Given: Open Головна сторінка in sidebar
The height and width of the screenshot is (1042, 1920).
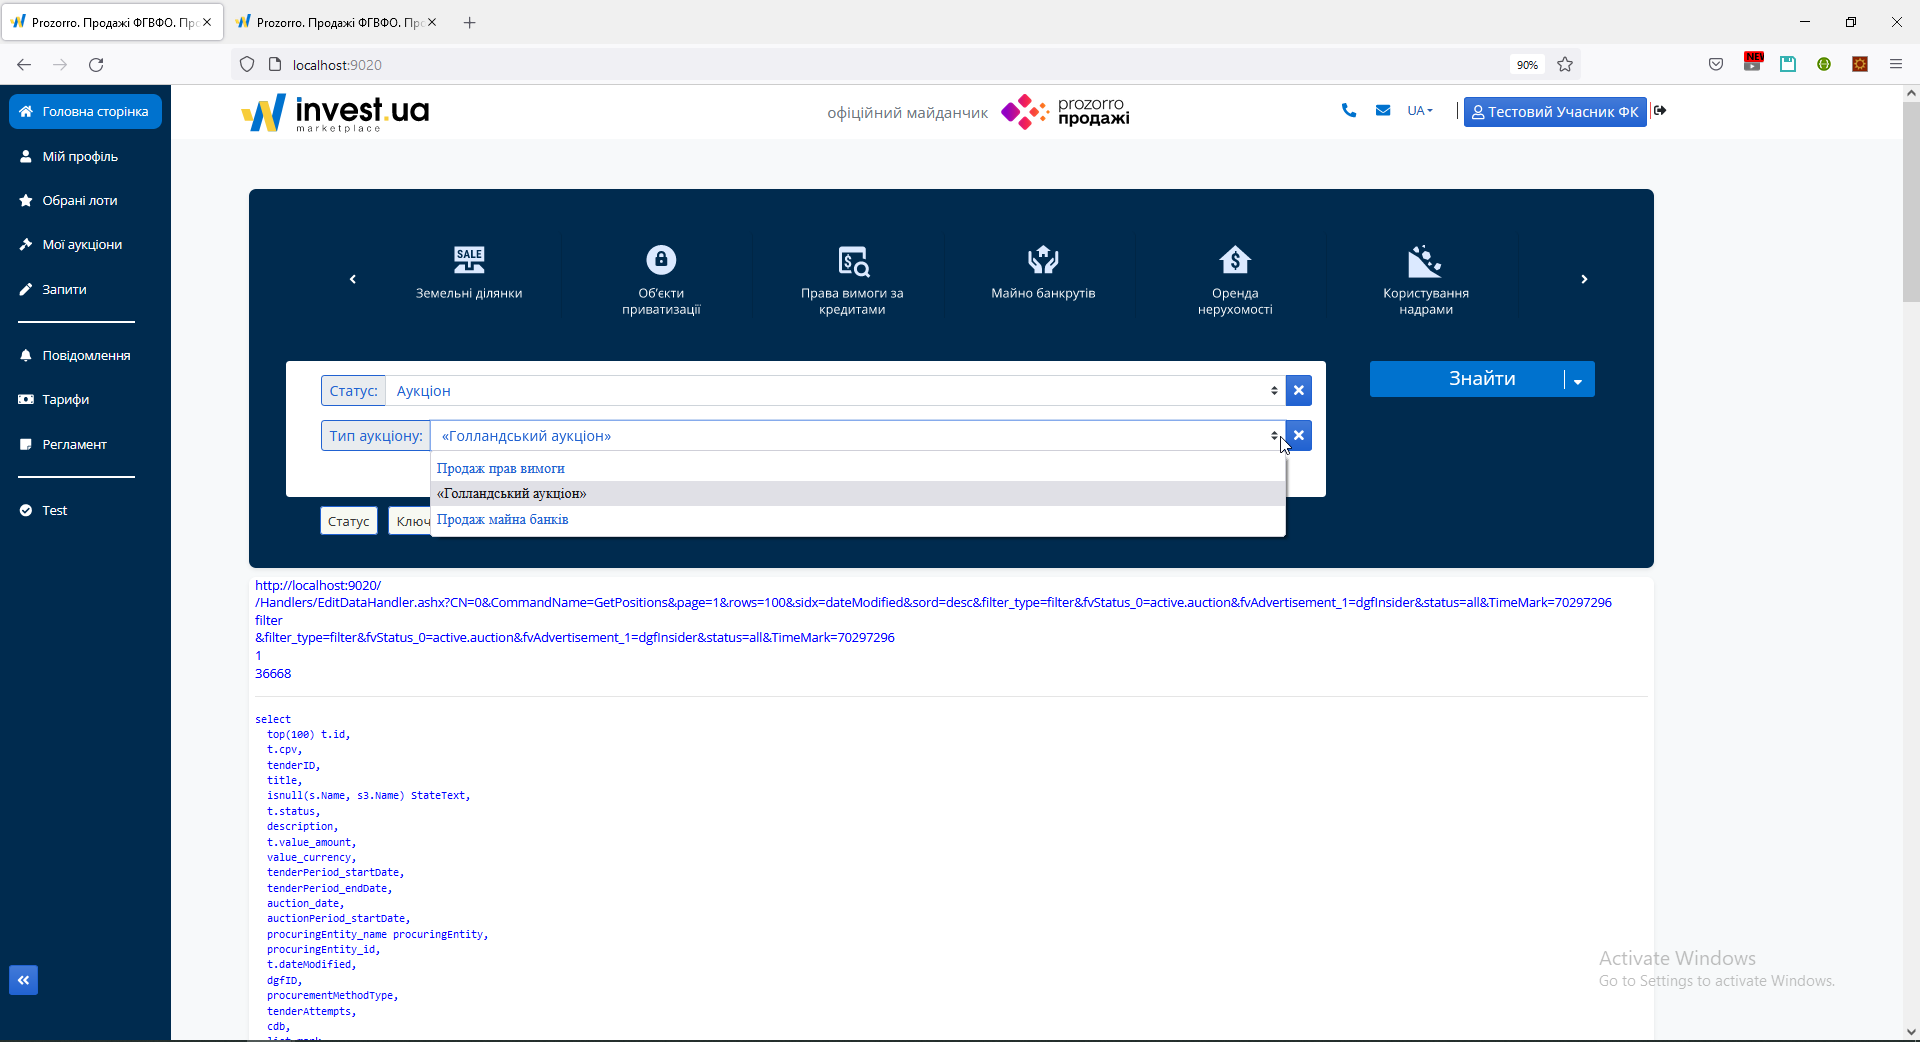Looking at the screenshot, I should click(85, 112).
